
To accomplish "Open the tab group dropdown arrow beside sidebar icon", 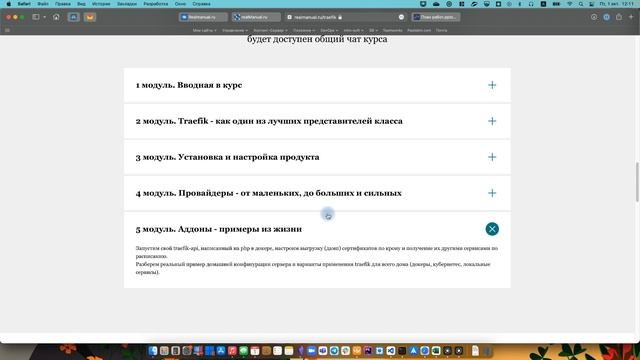I will (x=44, y=17).
